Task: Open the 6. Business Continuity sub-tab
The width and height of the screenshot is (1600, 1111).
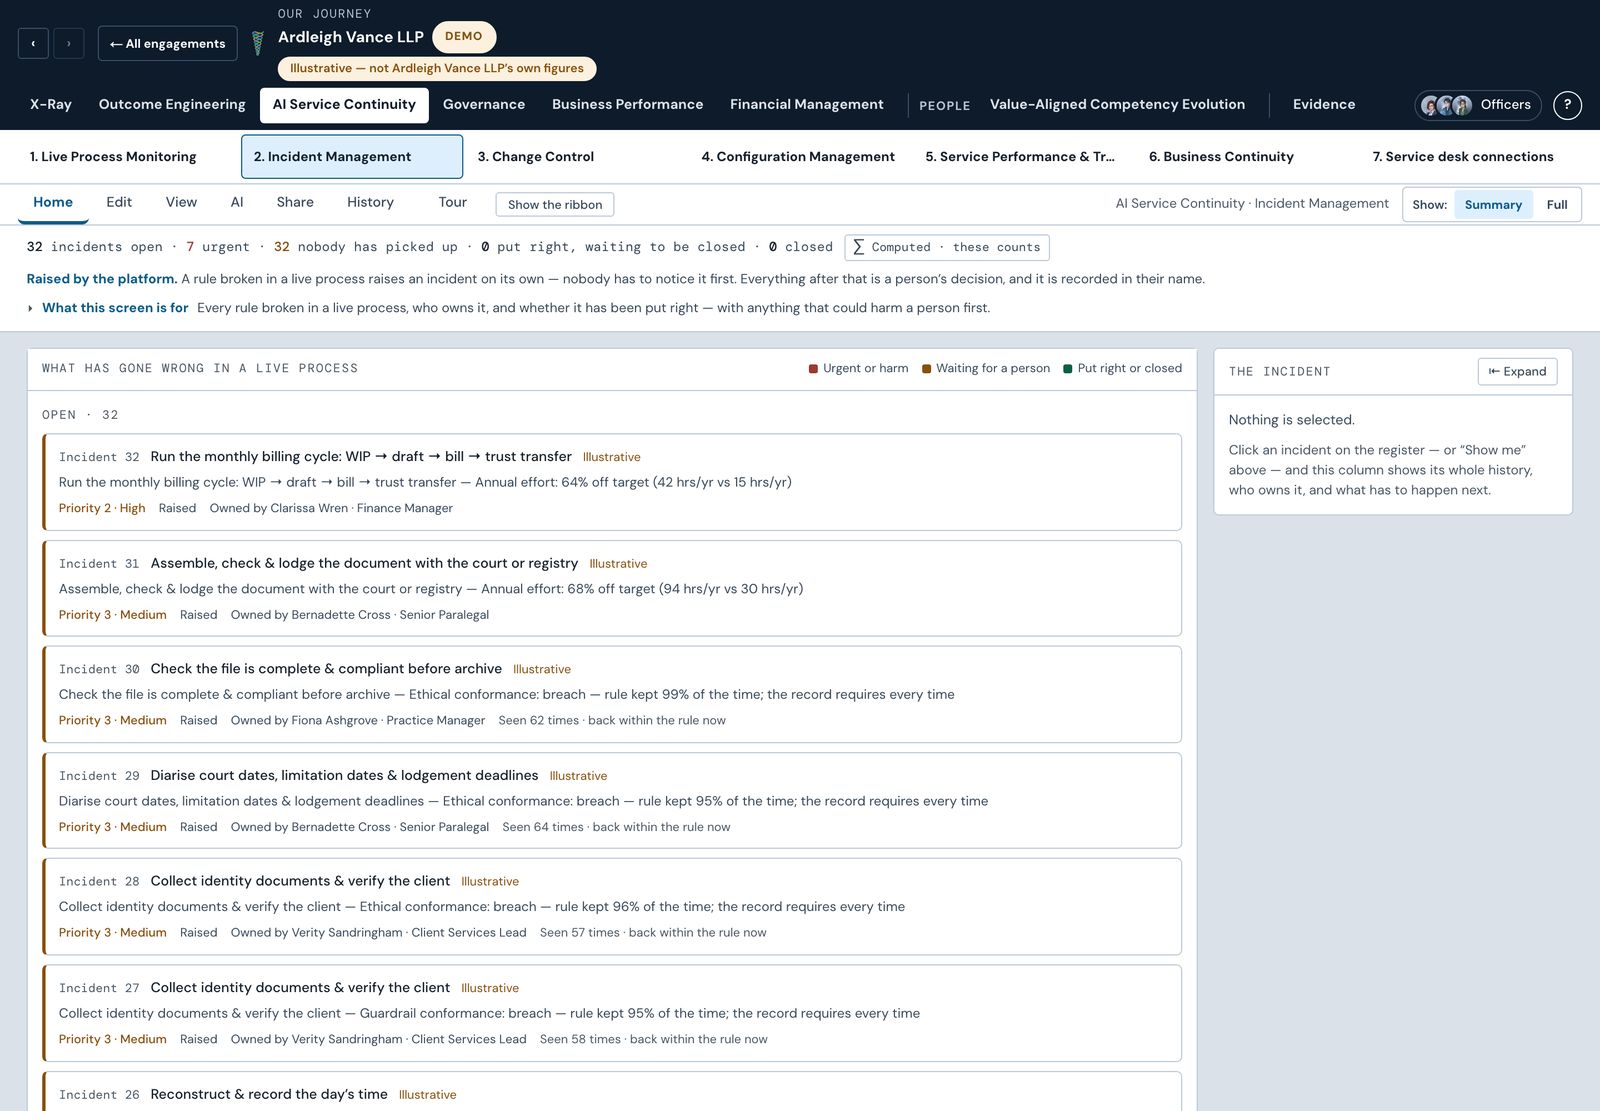Action: pyautogui.click(x=1248, y=157)
